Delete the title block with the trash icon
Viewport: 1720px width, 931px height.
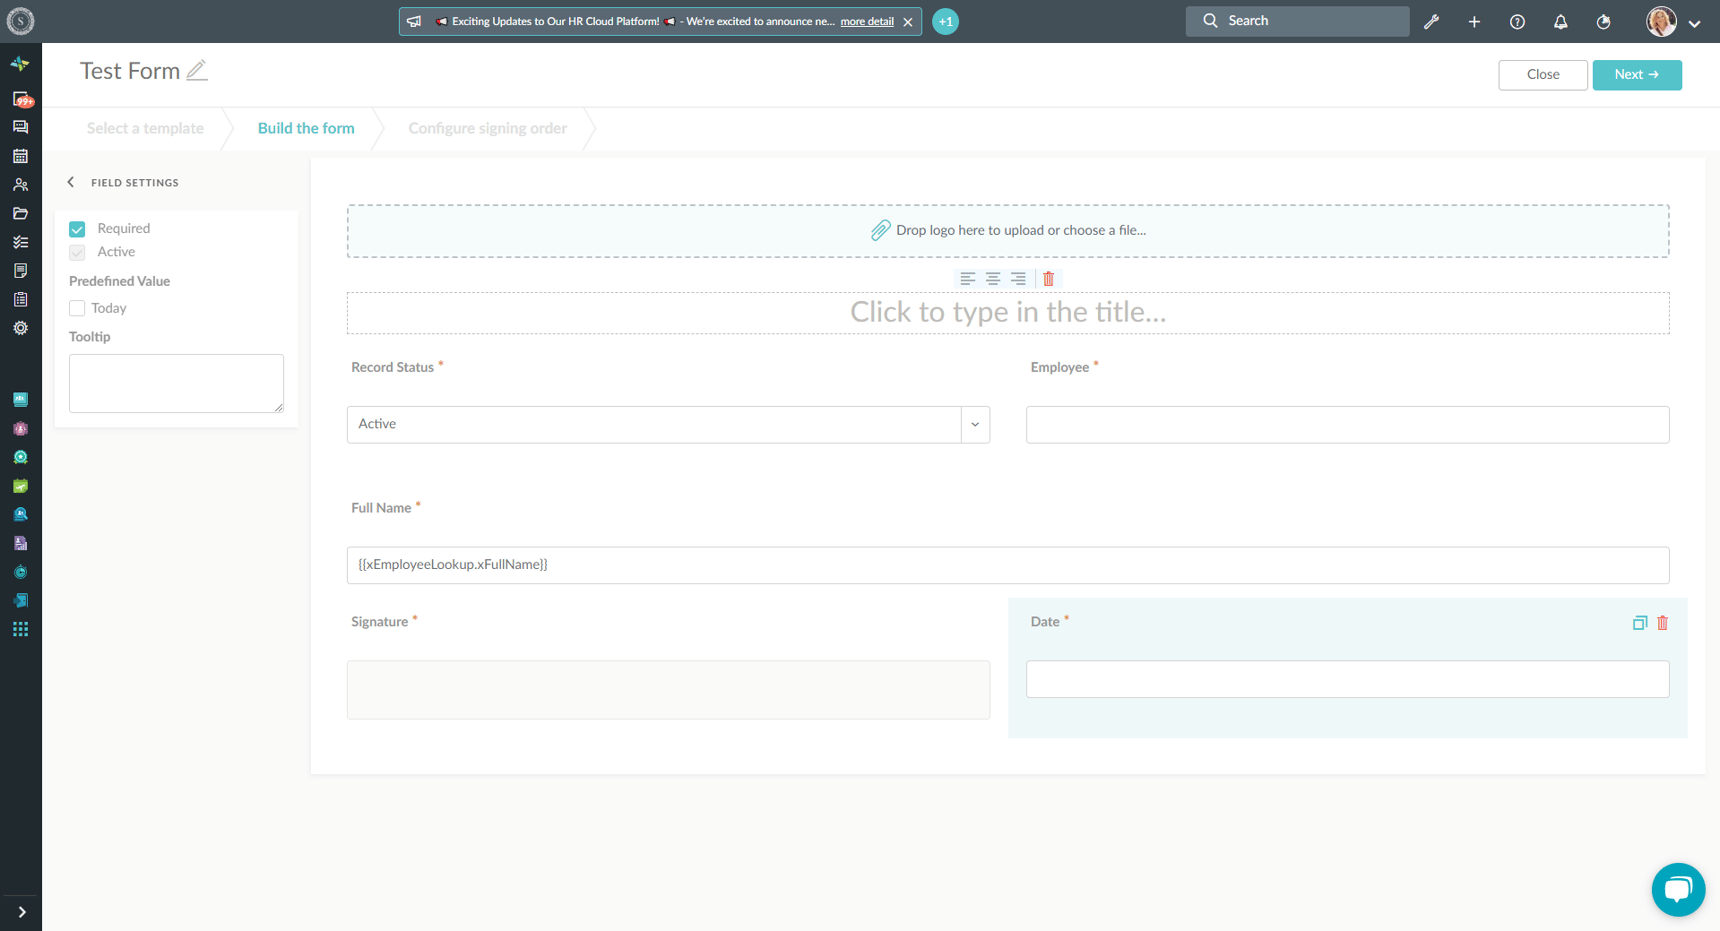click(x=1047, y=278)
